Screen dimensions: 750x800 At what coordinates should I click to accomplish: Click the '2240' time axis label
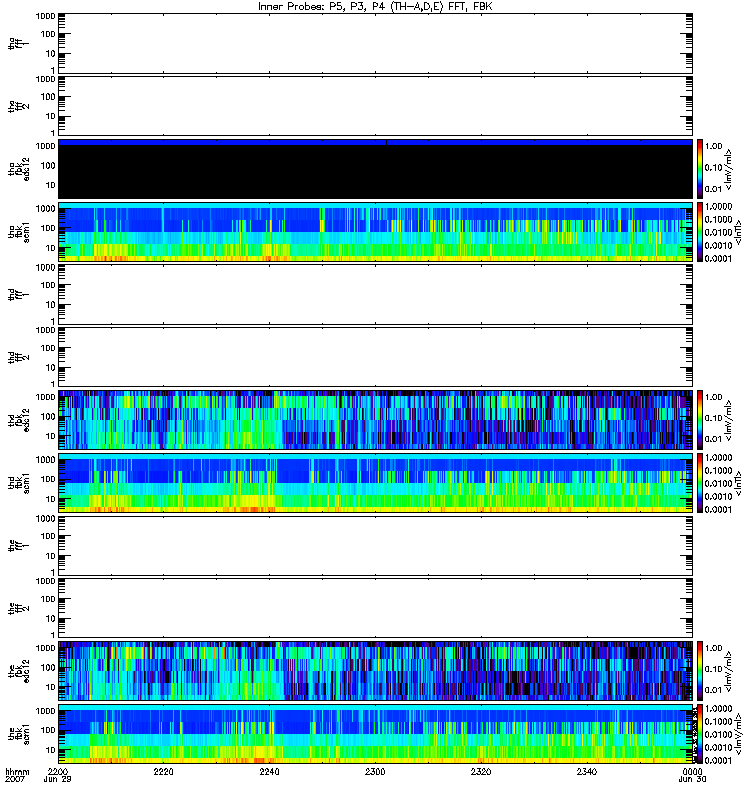[x=269, y=771]
